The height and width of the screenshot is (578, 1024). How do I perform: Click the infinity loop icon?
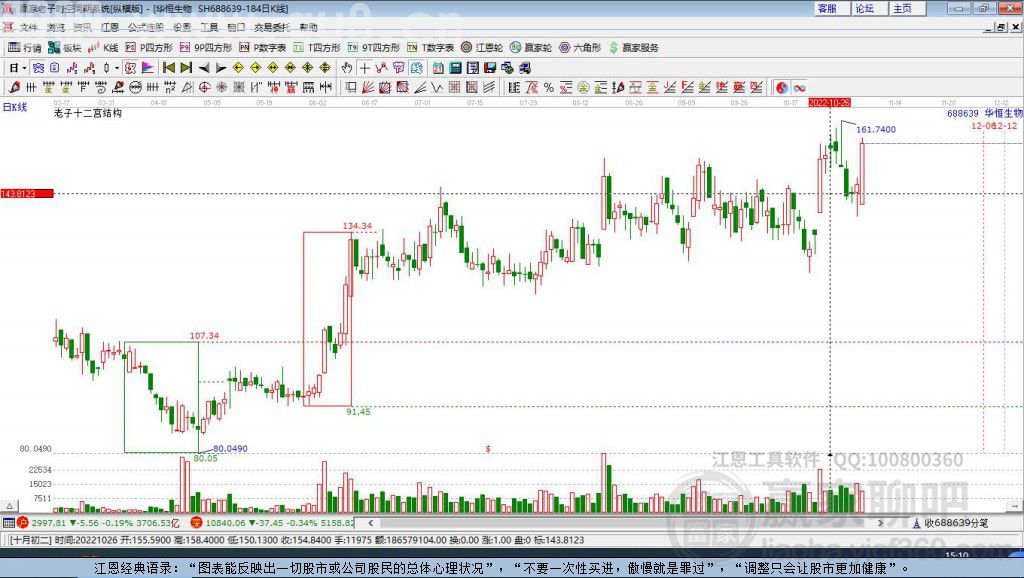[799, 88]
